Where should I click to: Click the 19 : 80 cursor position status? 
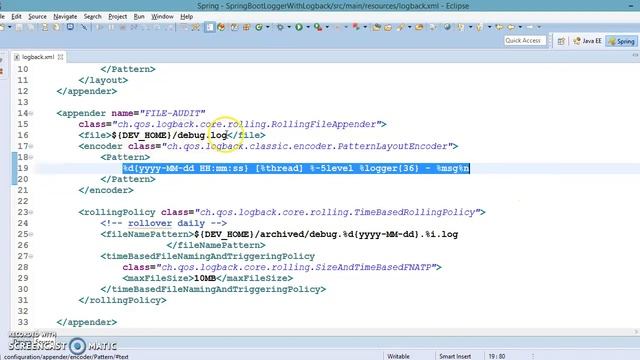point(497,356)
